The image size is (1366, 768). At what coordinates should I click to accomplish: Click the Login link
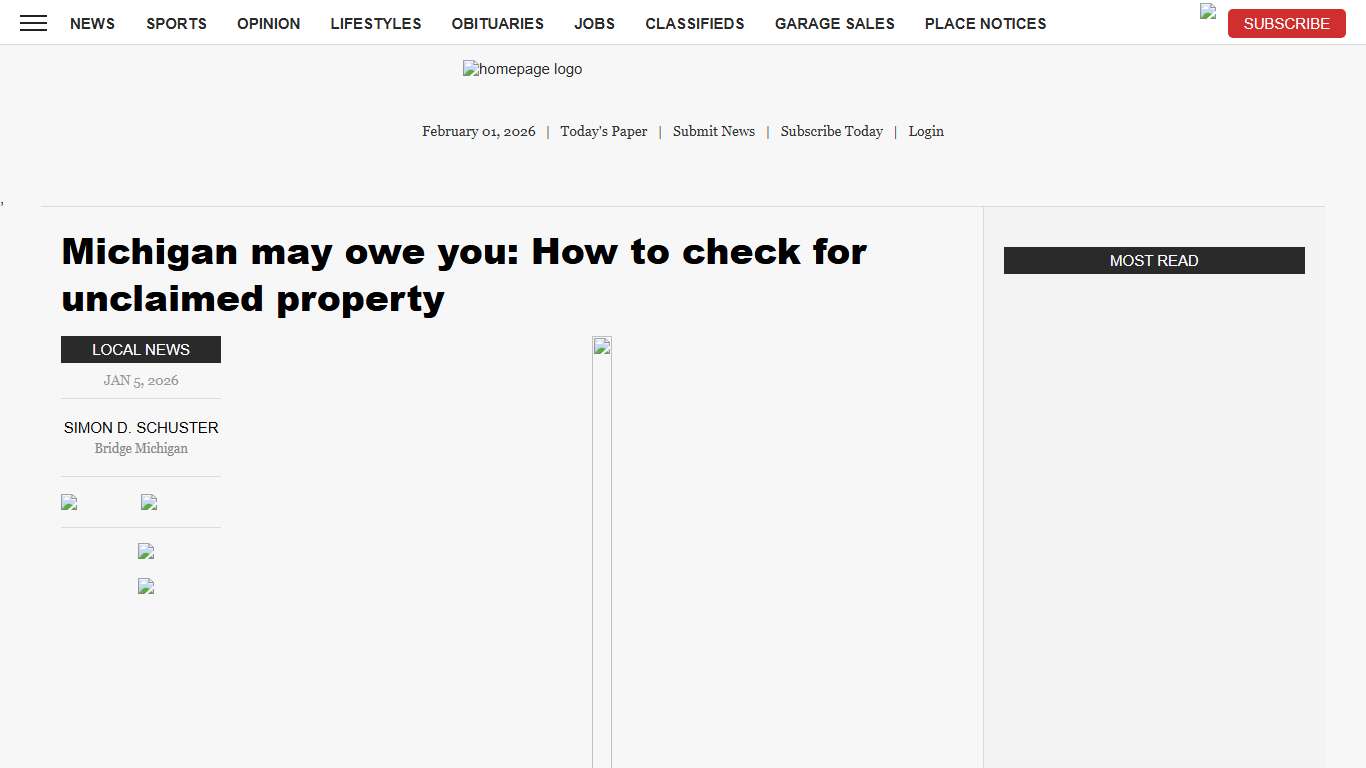926,131
